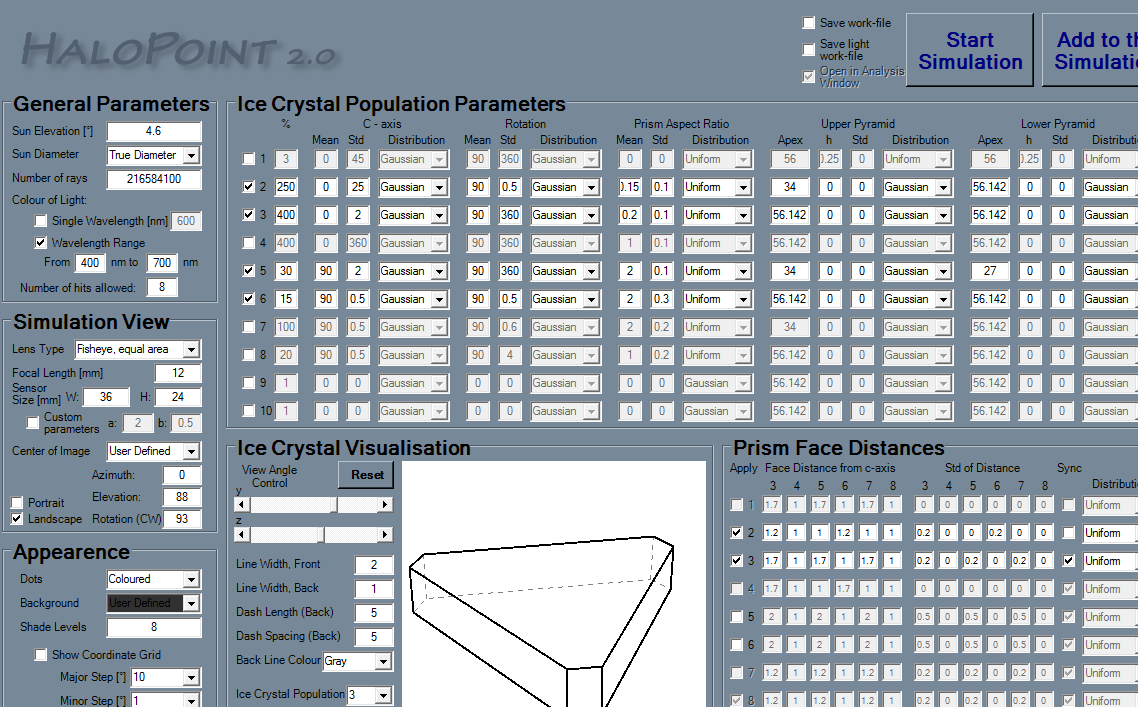This screenshot has width=1138, height=707.
Task: Click the Start Simulation button
Action: pos(970,50)
